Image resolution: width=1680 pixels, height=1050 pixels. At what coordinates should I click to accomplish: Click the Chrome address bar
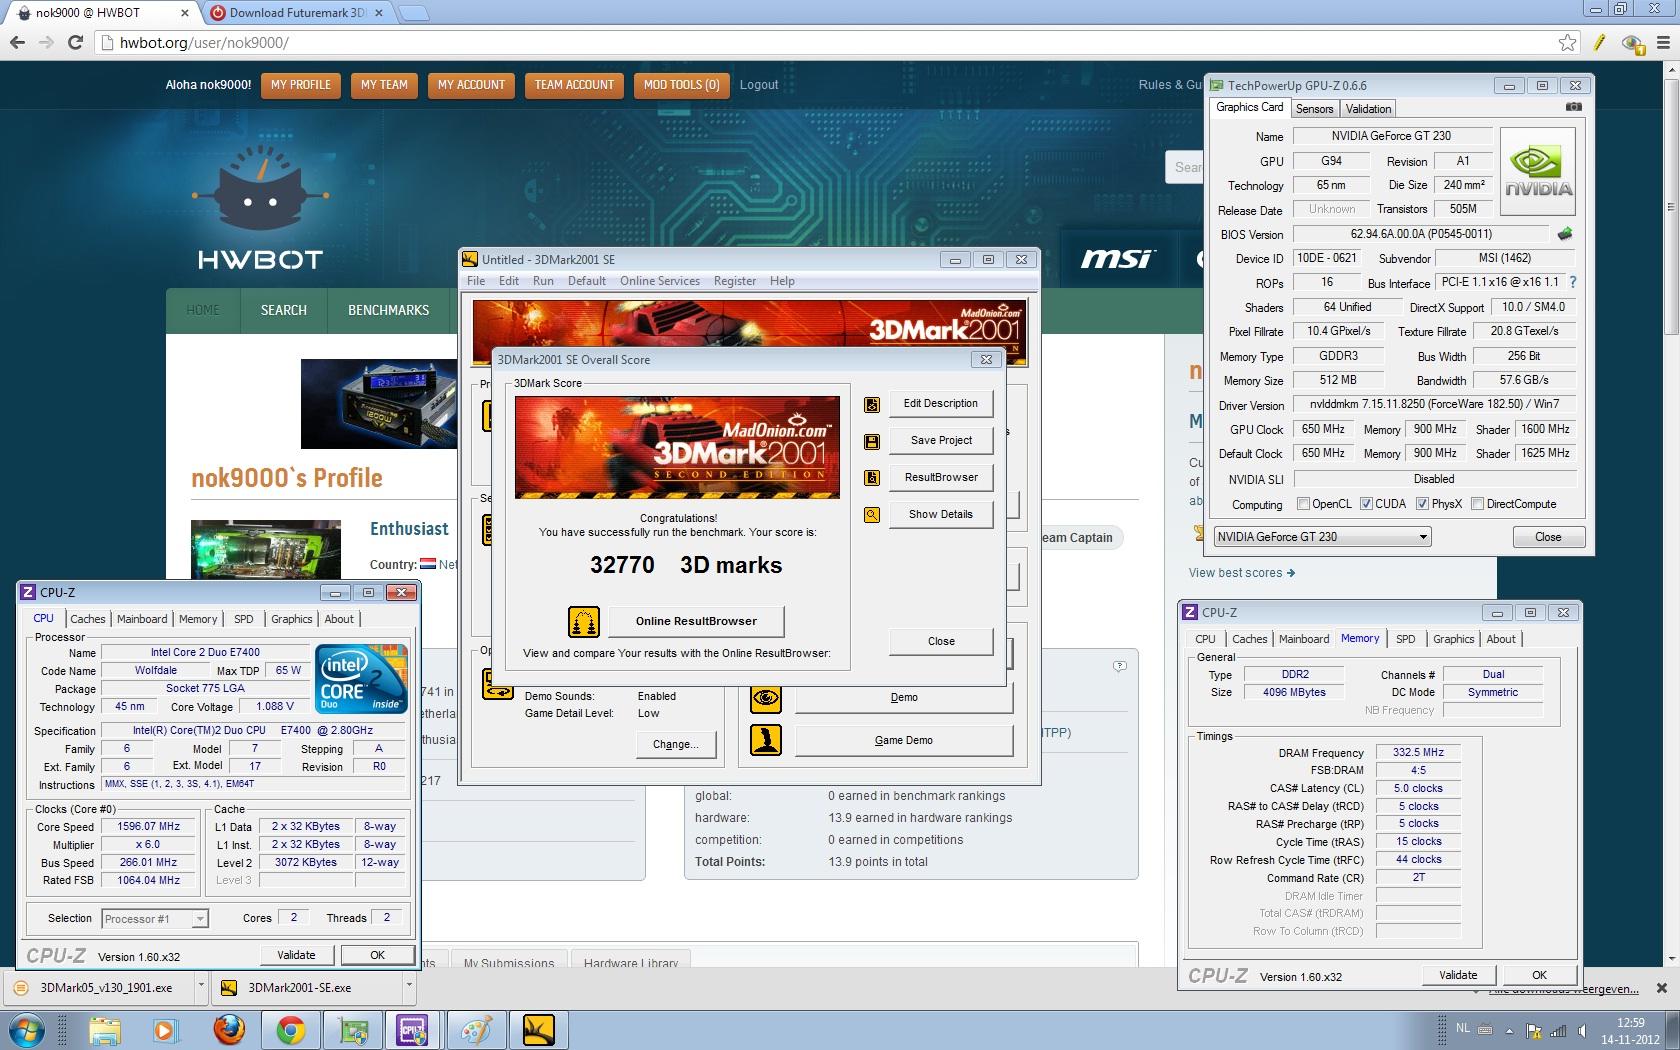tap(835, 42)
